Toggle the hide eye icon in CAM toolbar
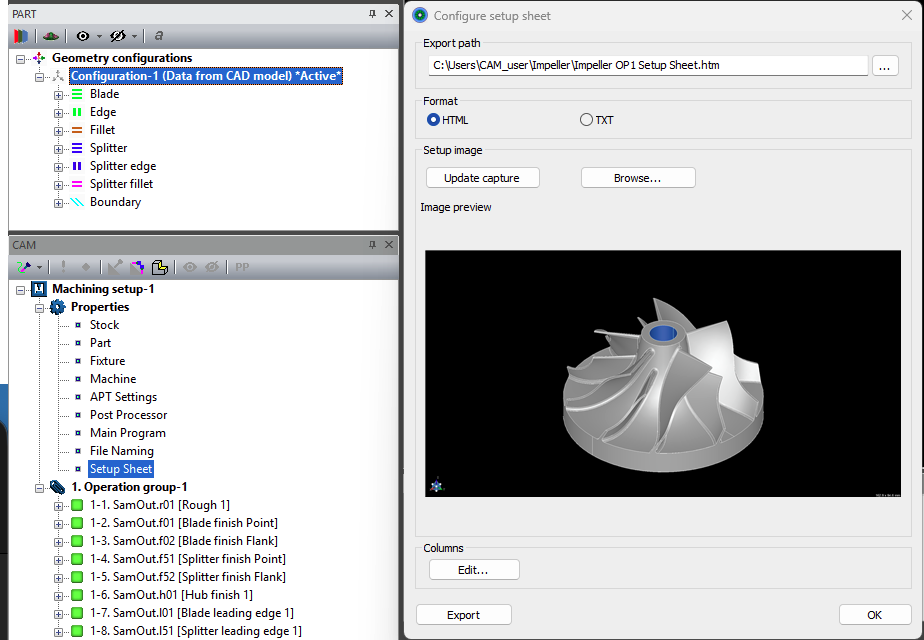This screenshot has width=924, height=640. [x=212, y=267]
